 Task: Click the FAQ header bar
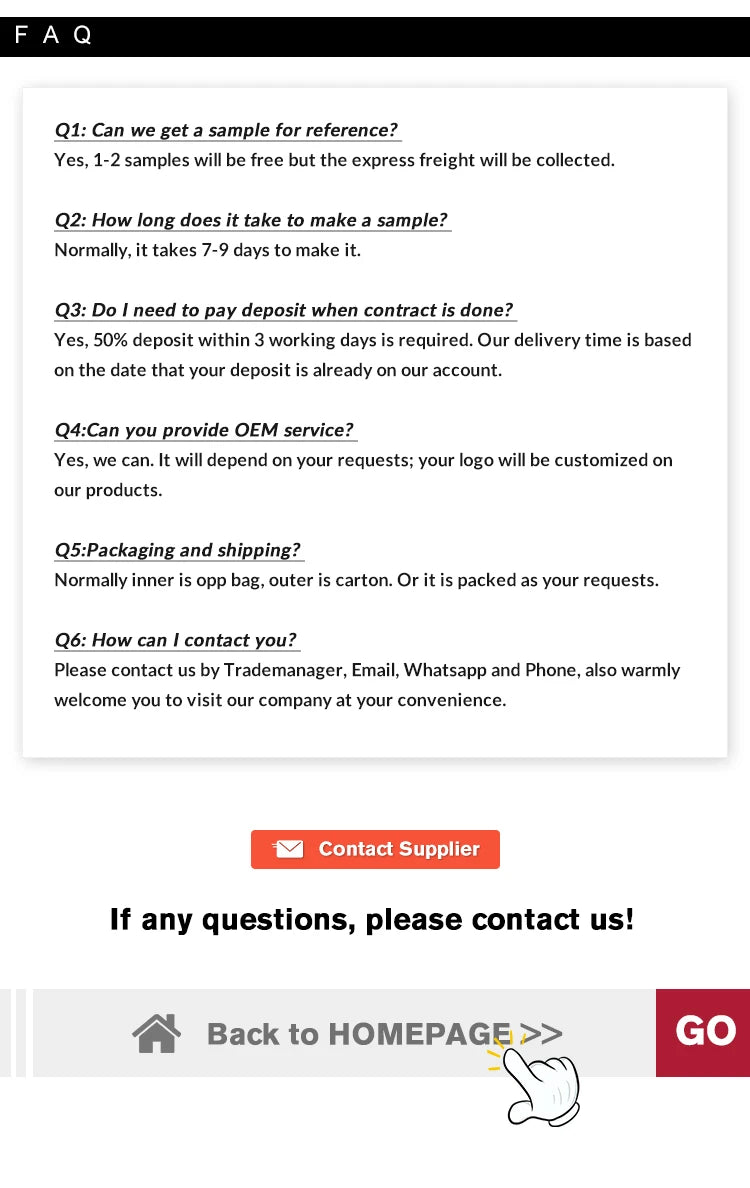[375, 36]
